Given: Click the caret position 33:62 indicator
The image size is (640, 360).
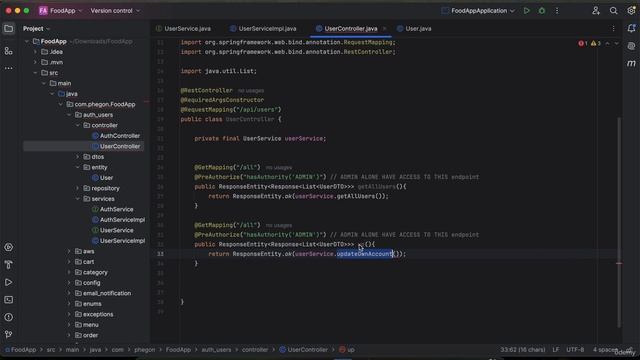Looking at the screenshot, I should [x=523, y=350].
